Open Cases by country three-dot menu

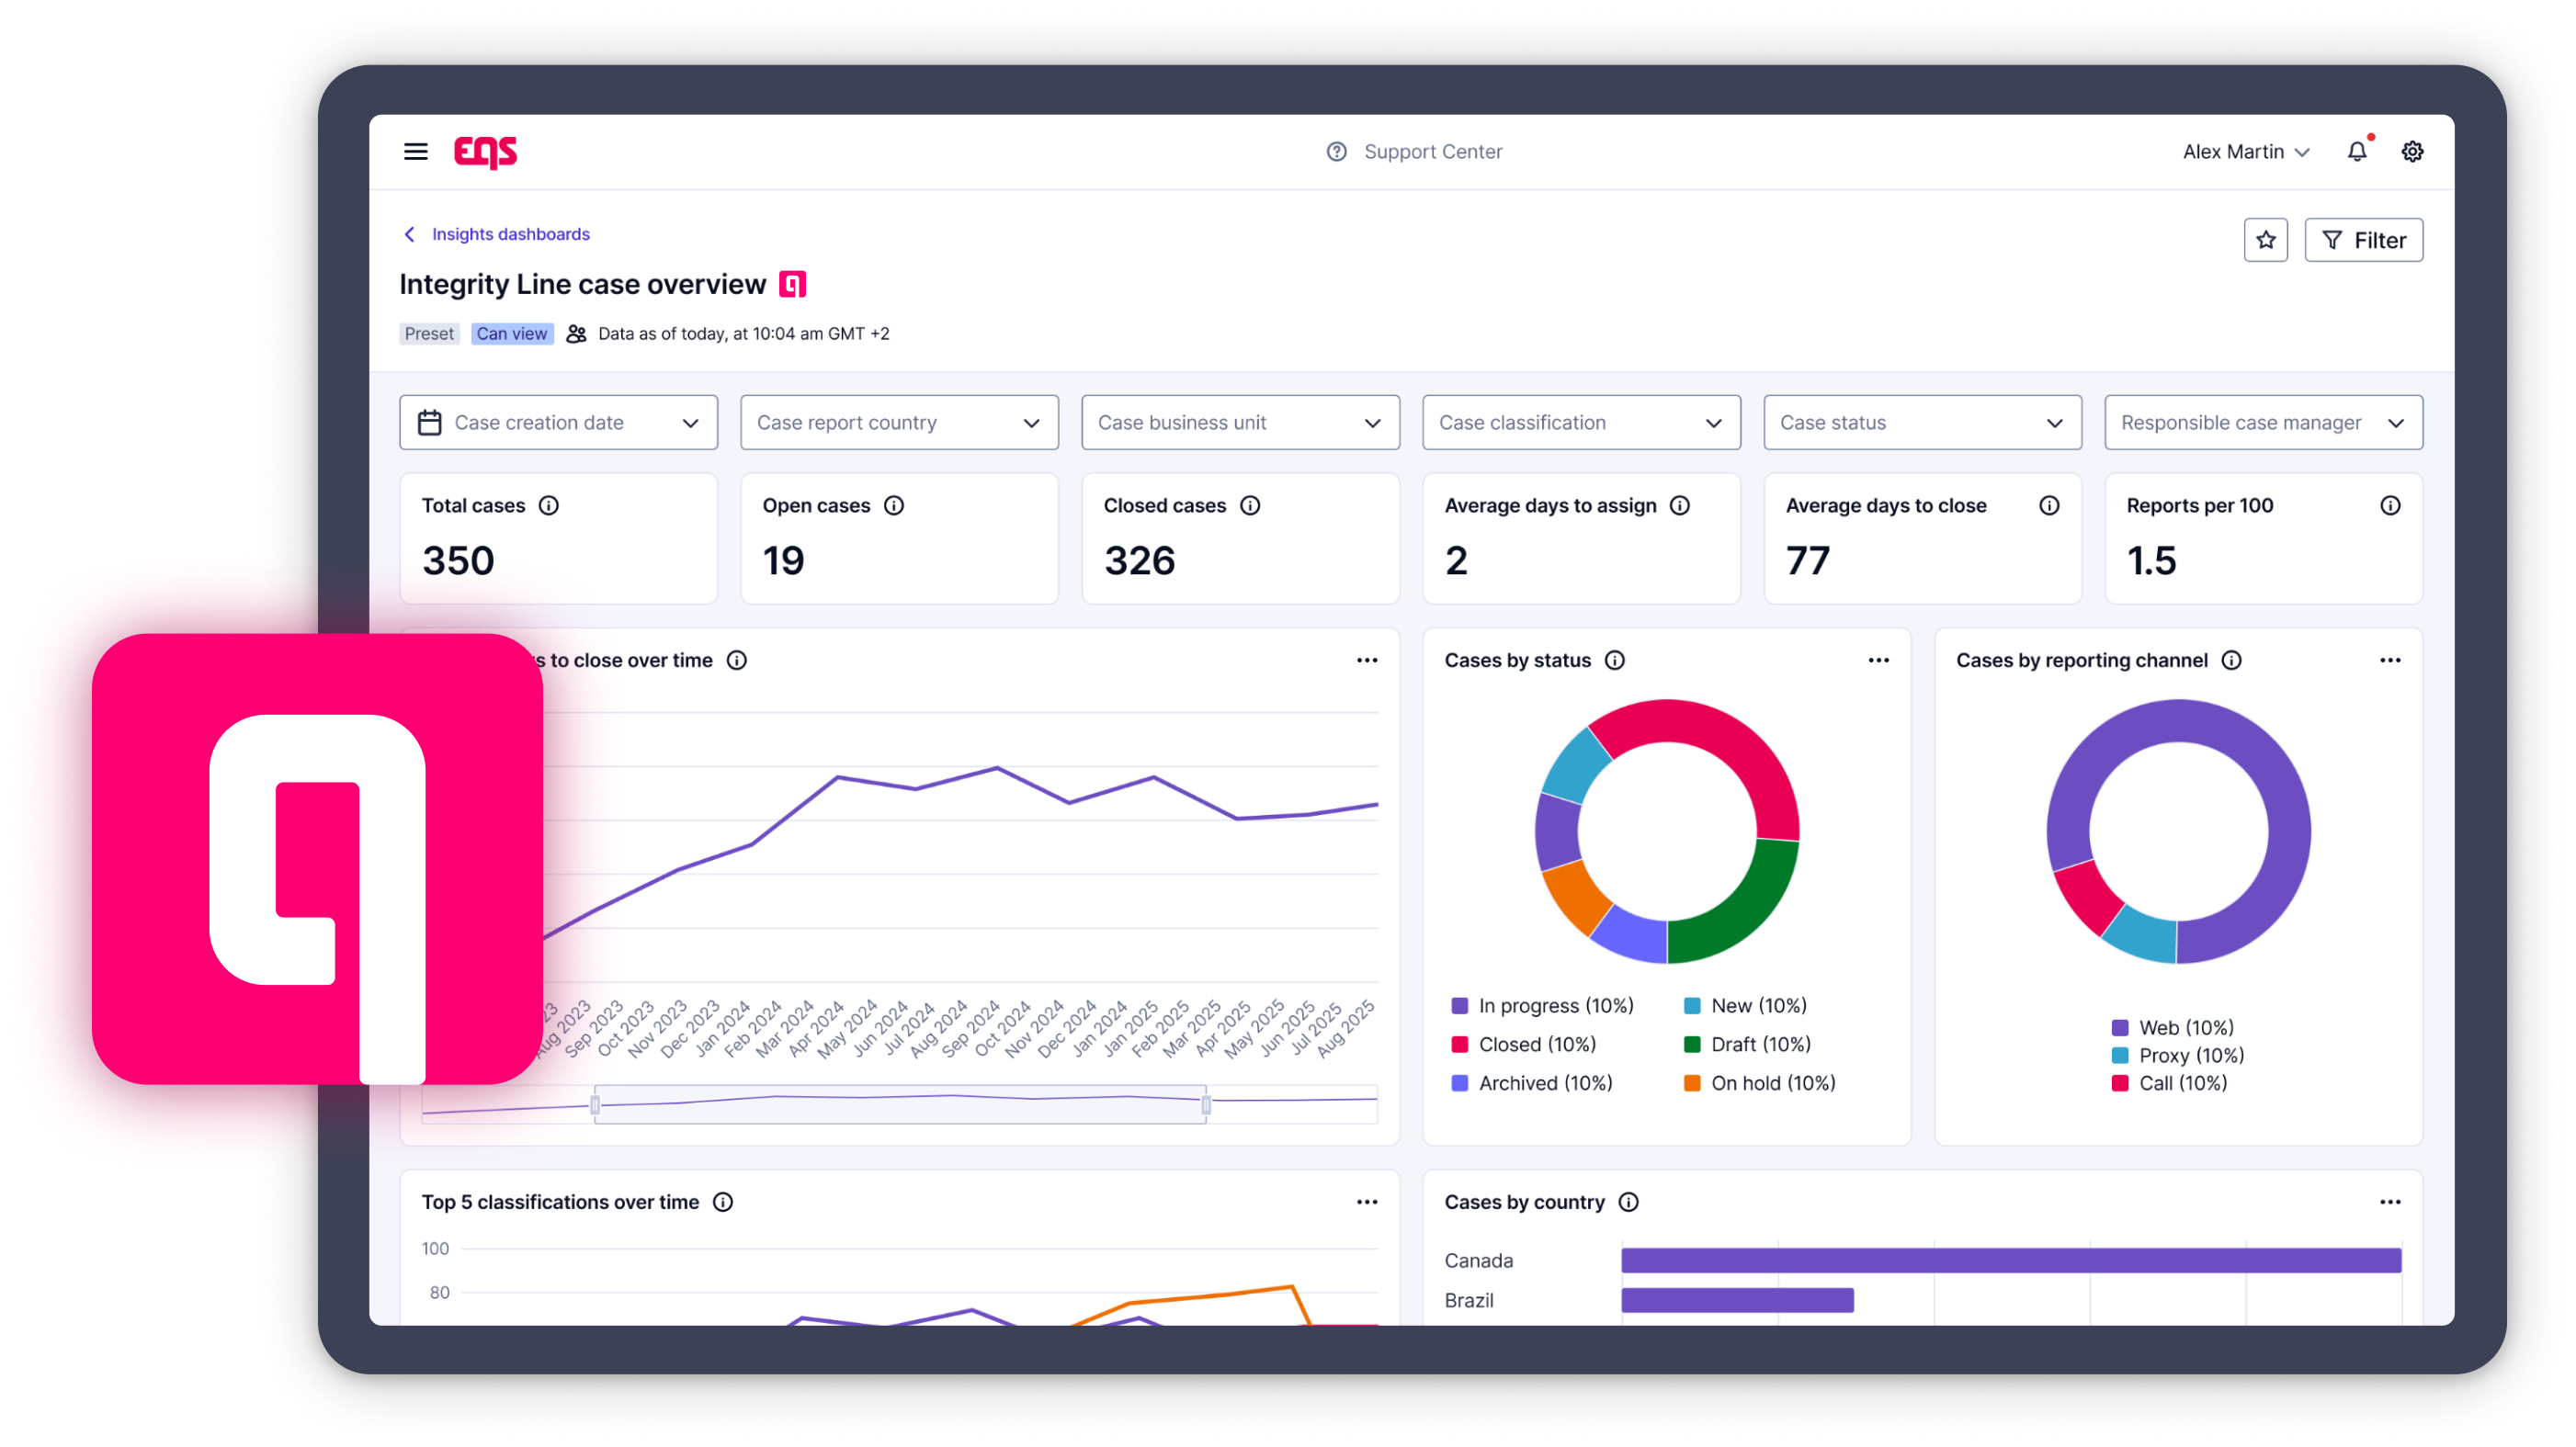[2389, 1202]
